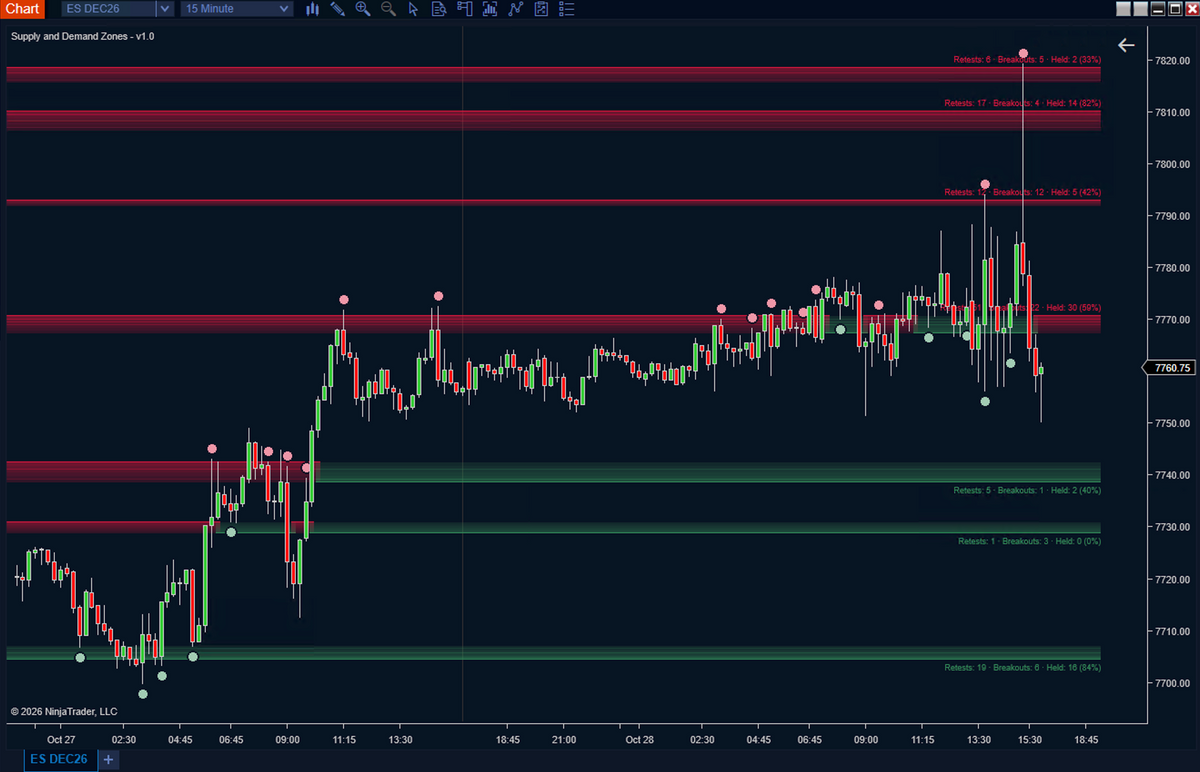Open the indicators icon
This screenshot has height=772, width=1200.
click(x=489, y=9)
